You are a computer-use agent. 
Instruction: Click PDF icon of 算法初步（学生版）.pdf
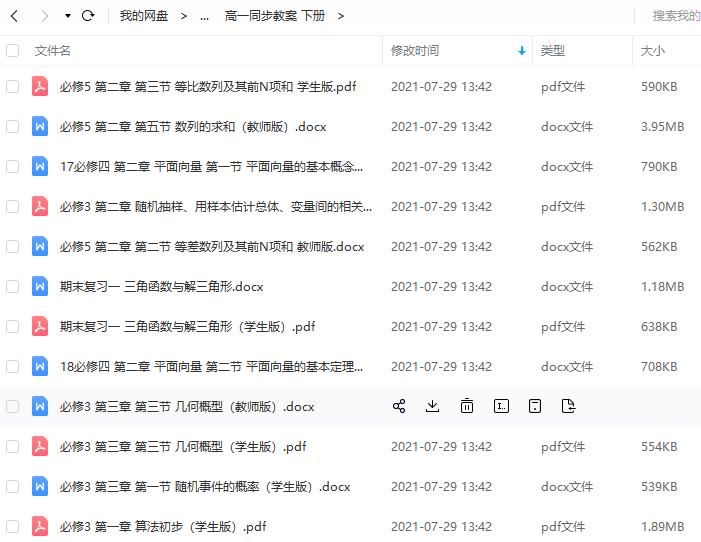point(40,526)
